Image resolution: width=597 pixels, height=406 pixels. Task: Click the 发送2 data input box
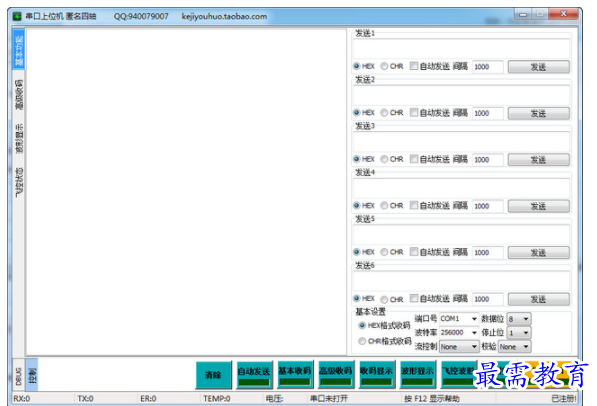pyautogui.click(x=461, y=95)
